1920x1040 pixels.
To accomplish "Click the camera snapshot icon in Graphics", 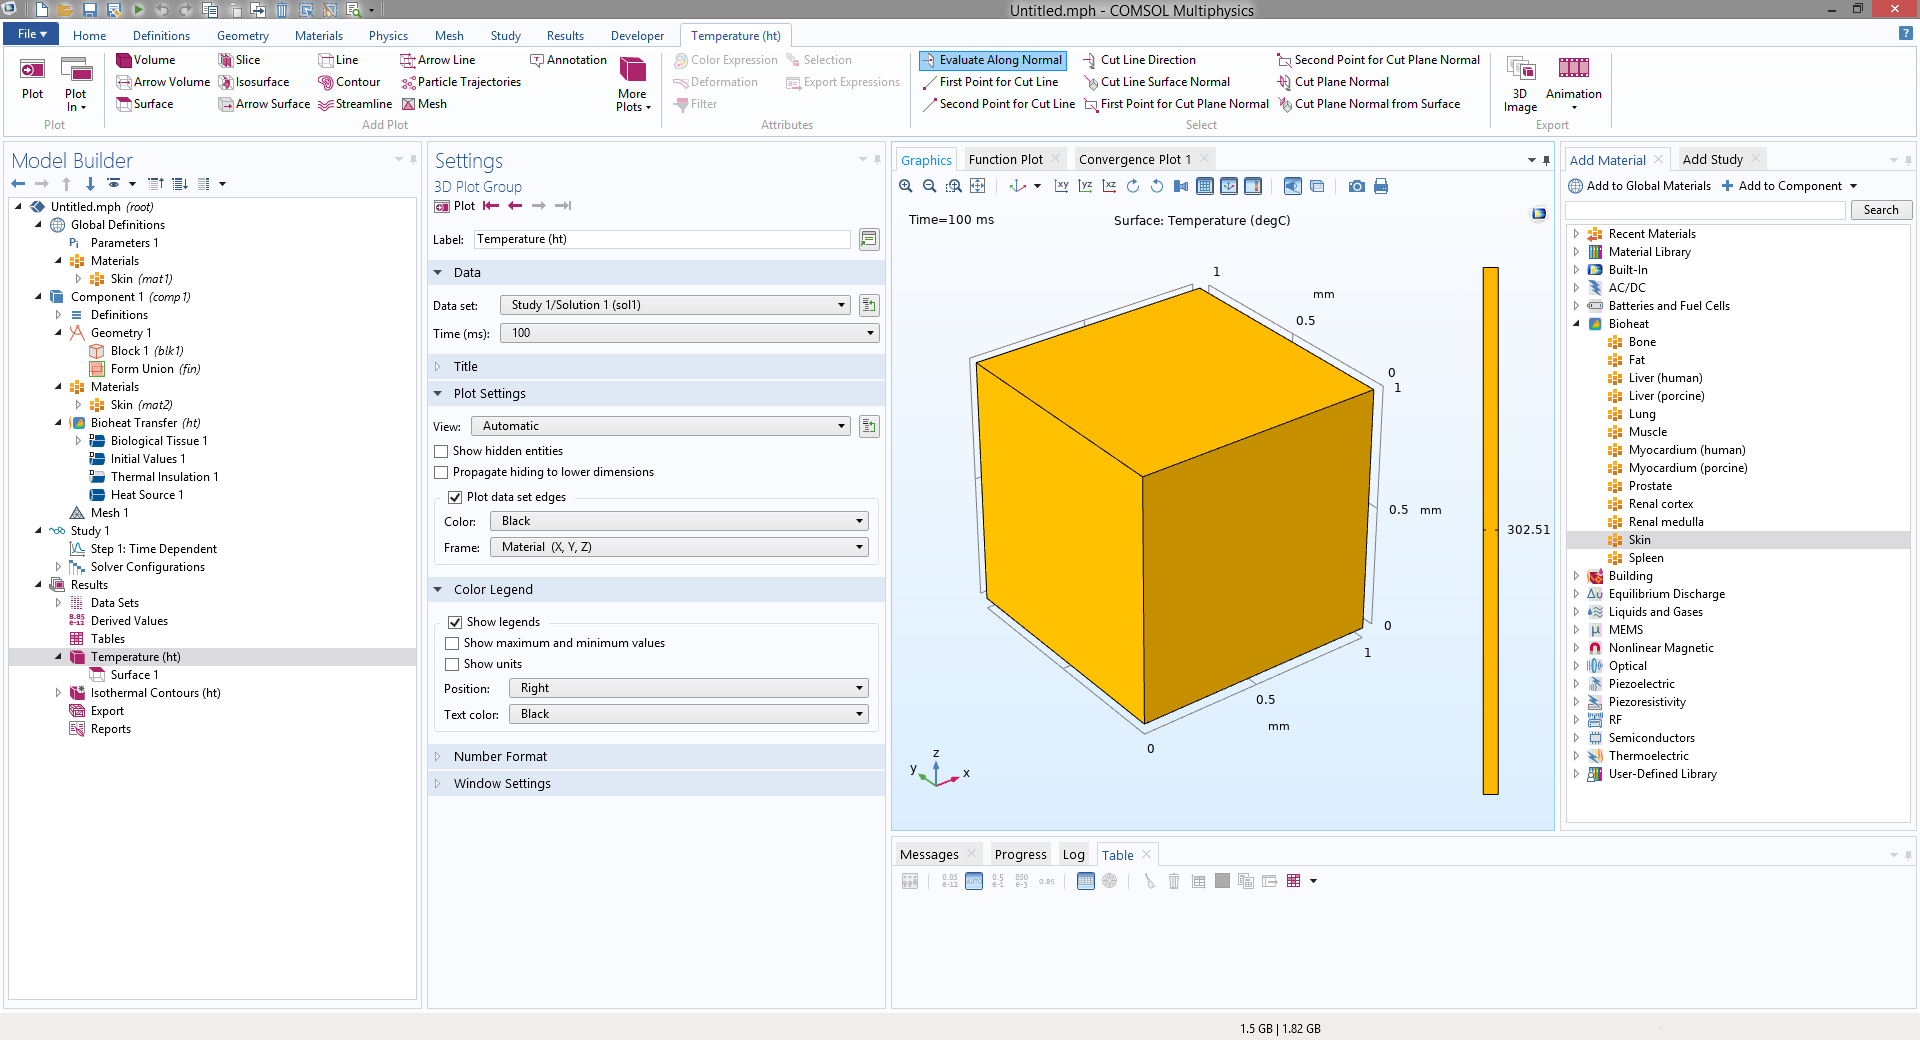I will click(1356, 186).
